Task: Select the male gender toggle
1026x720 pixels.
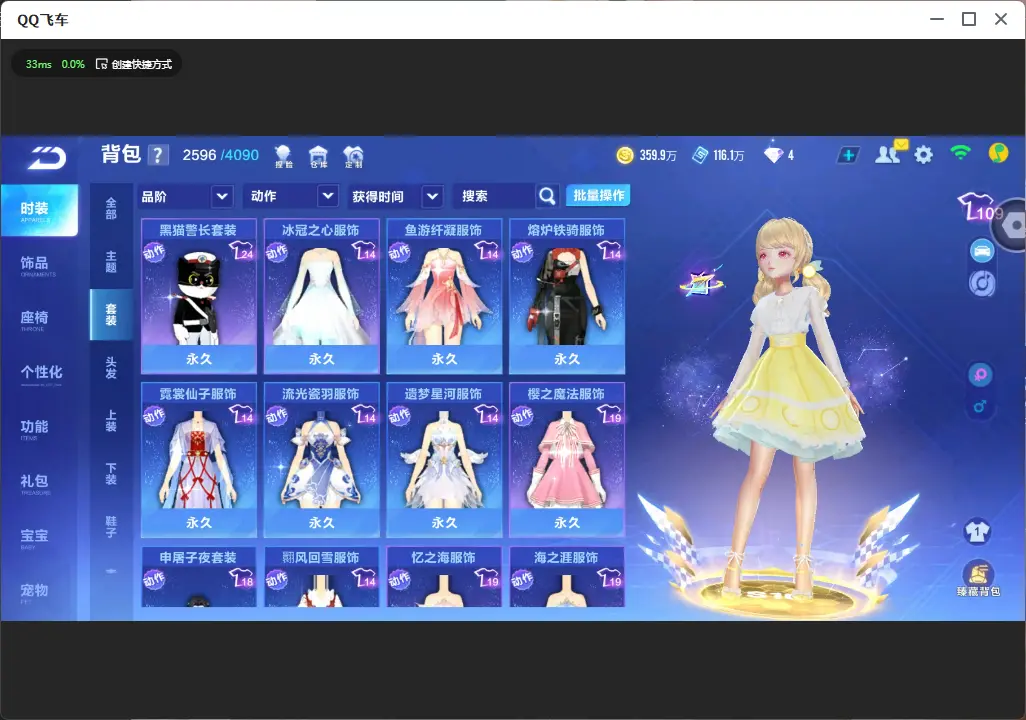Action: [x=980, y=406]
